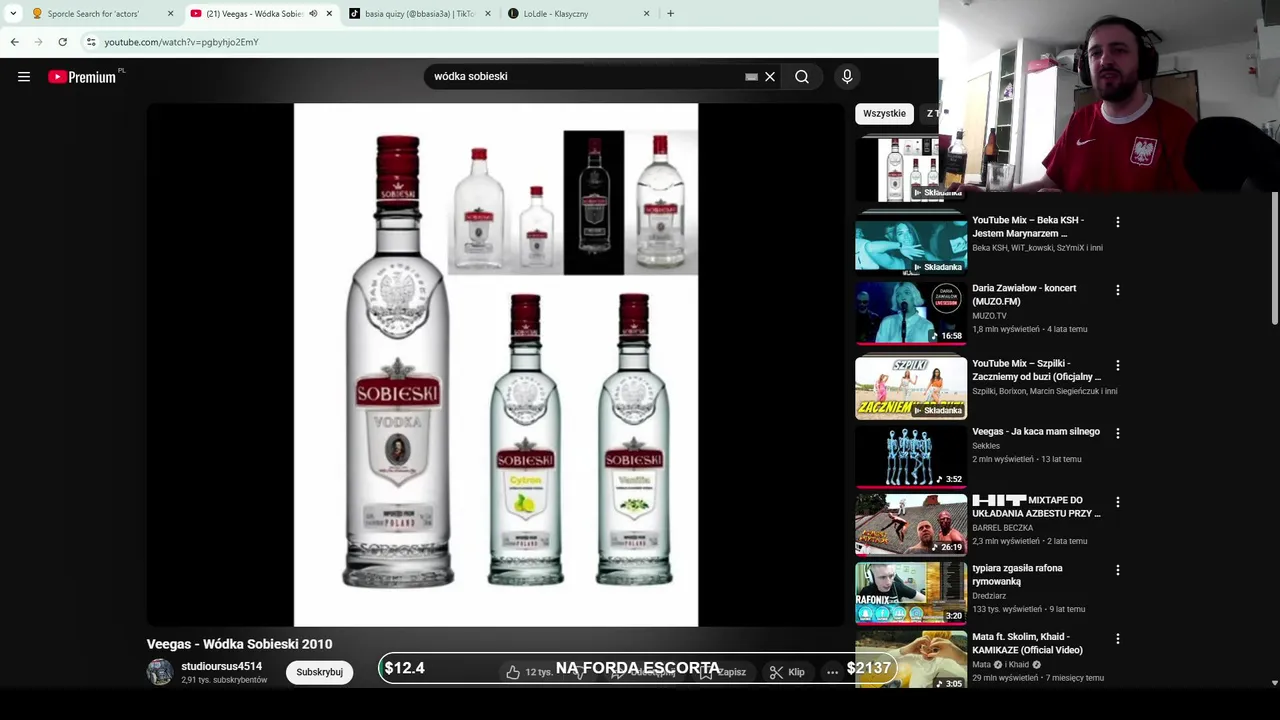The width and height of the screenshot is (1280, 720).
Task: Close the LoLdle tab
Action: (x=646, y=14)
